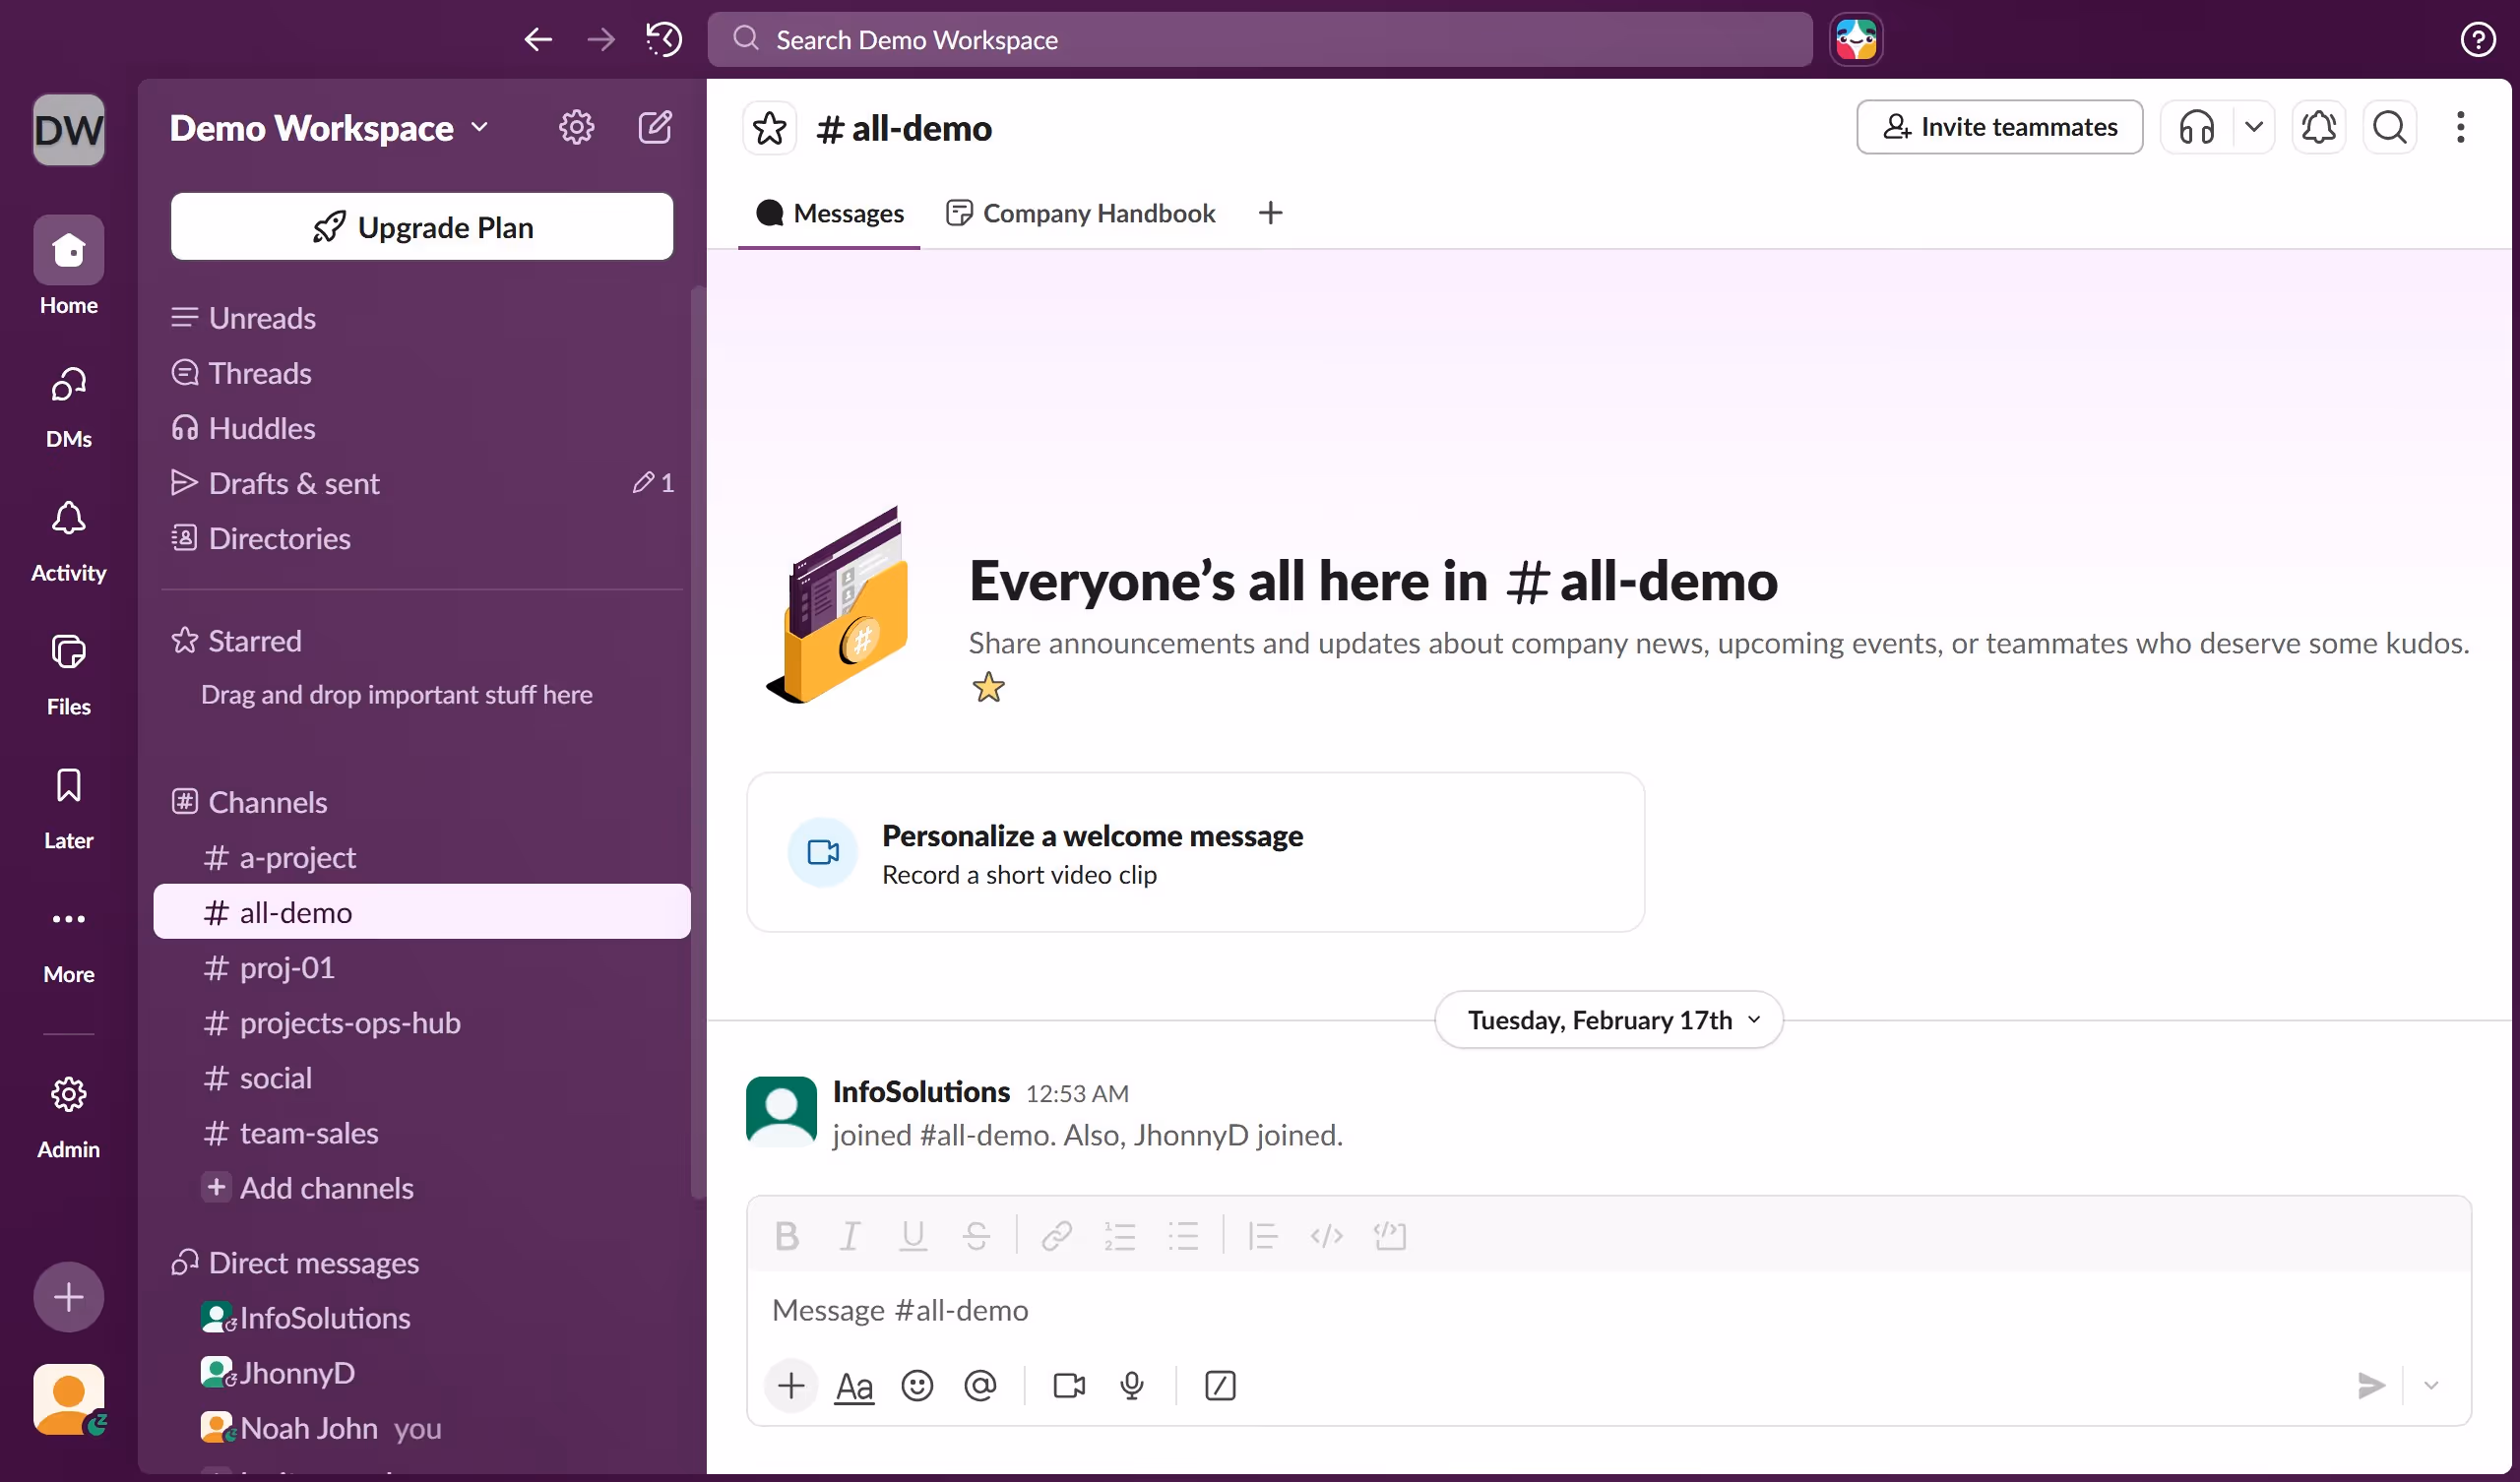Go forward with the right arrow
This screenshot has height=1482, width=2520.
tap(601, 39)
